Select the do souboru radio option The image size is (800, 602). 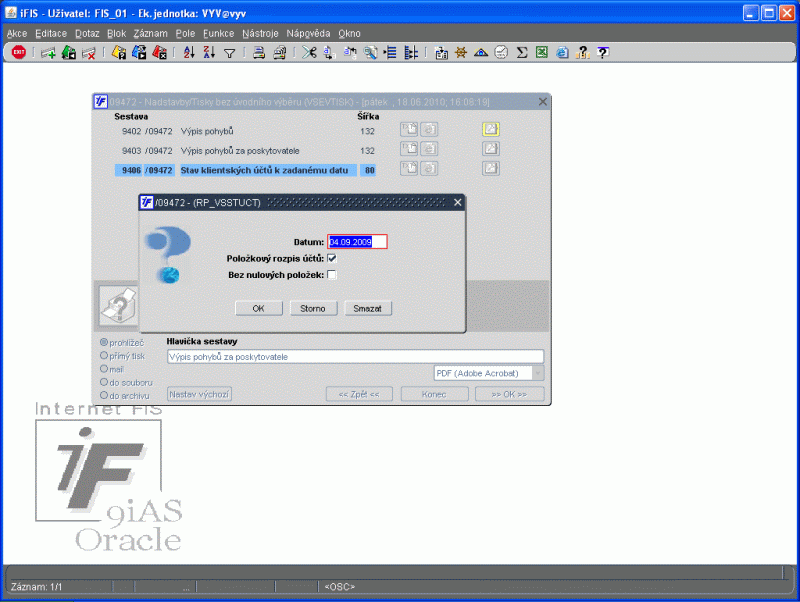[x=104, y=382]
